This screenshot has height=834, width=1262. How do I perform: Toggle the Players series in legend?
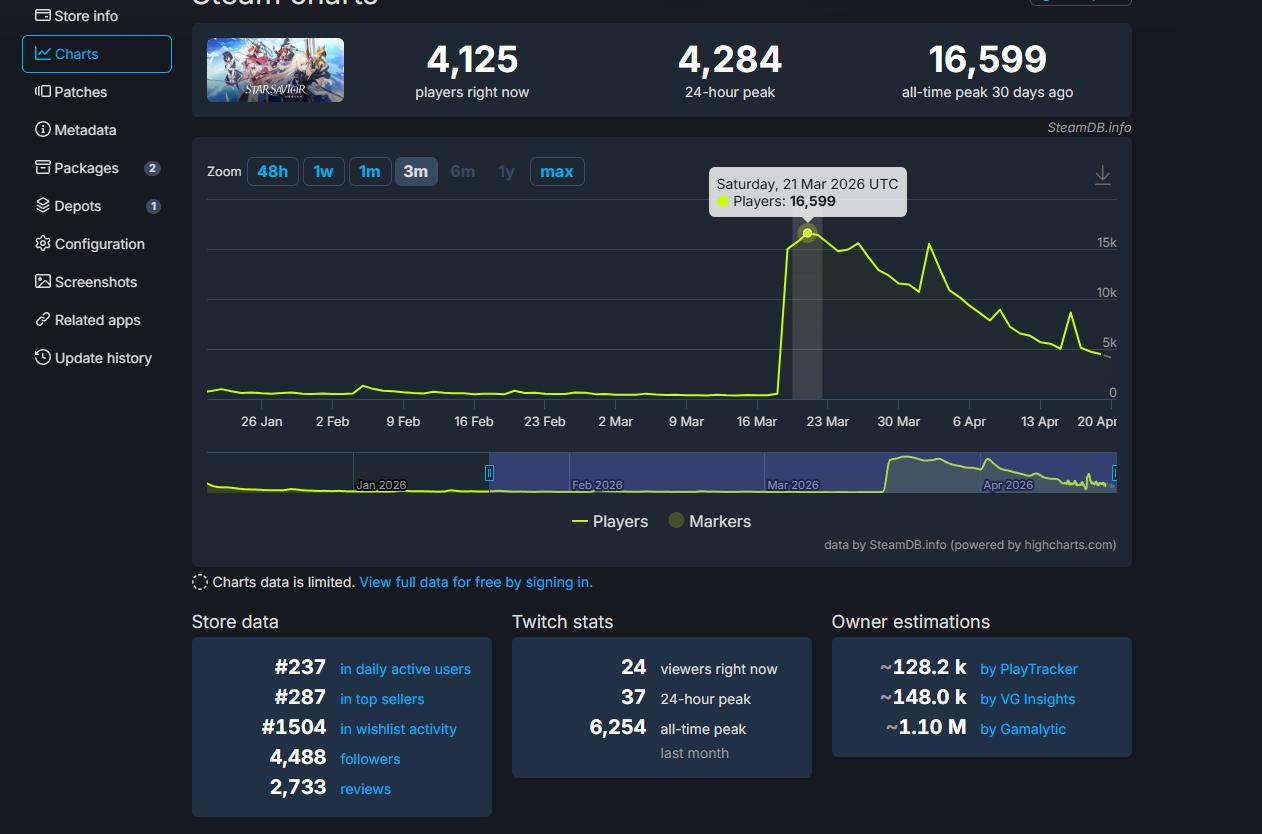pos(610,521)
